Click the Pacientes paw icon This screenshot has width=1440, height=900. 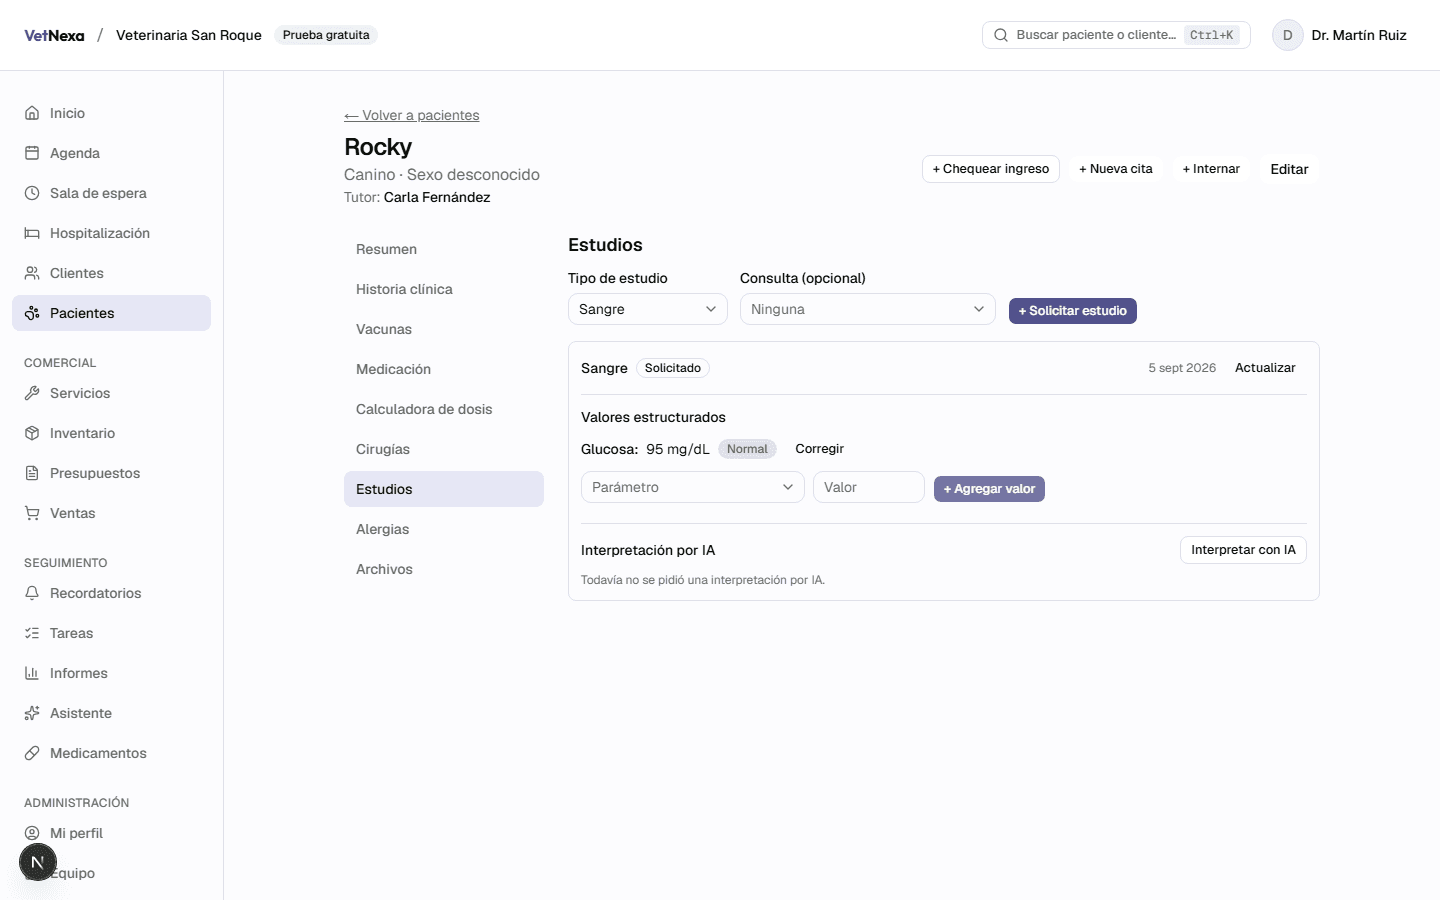pyautogui.click(x=32, y=313)
